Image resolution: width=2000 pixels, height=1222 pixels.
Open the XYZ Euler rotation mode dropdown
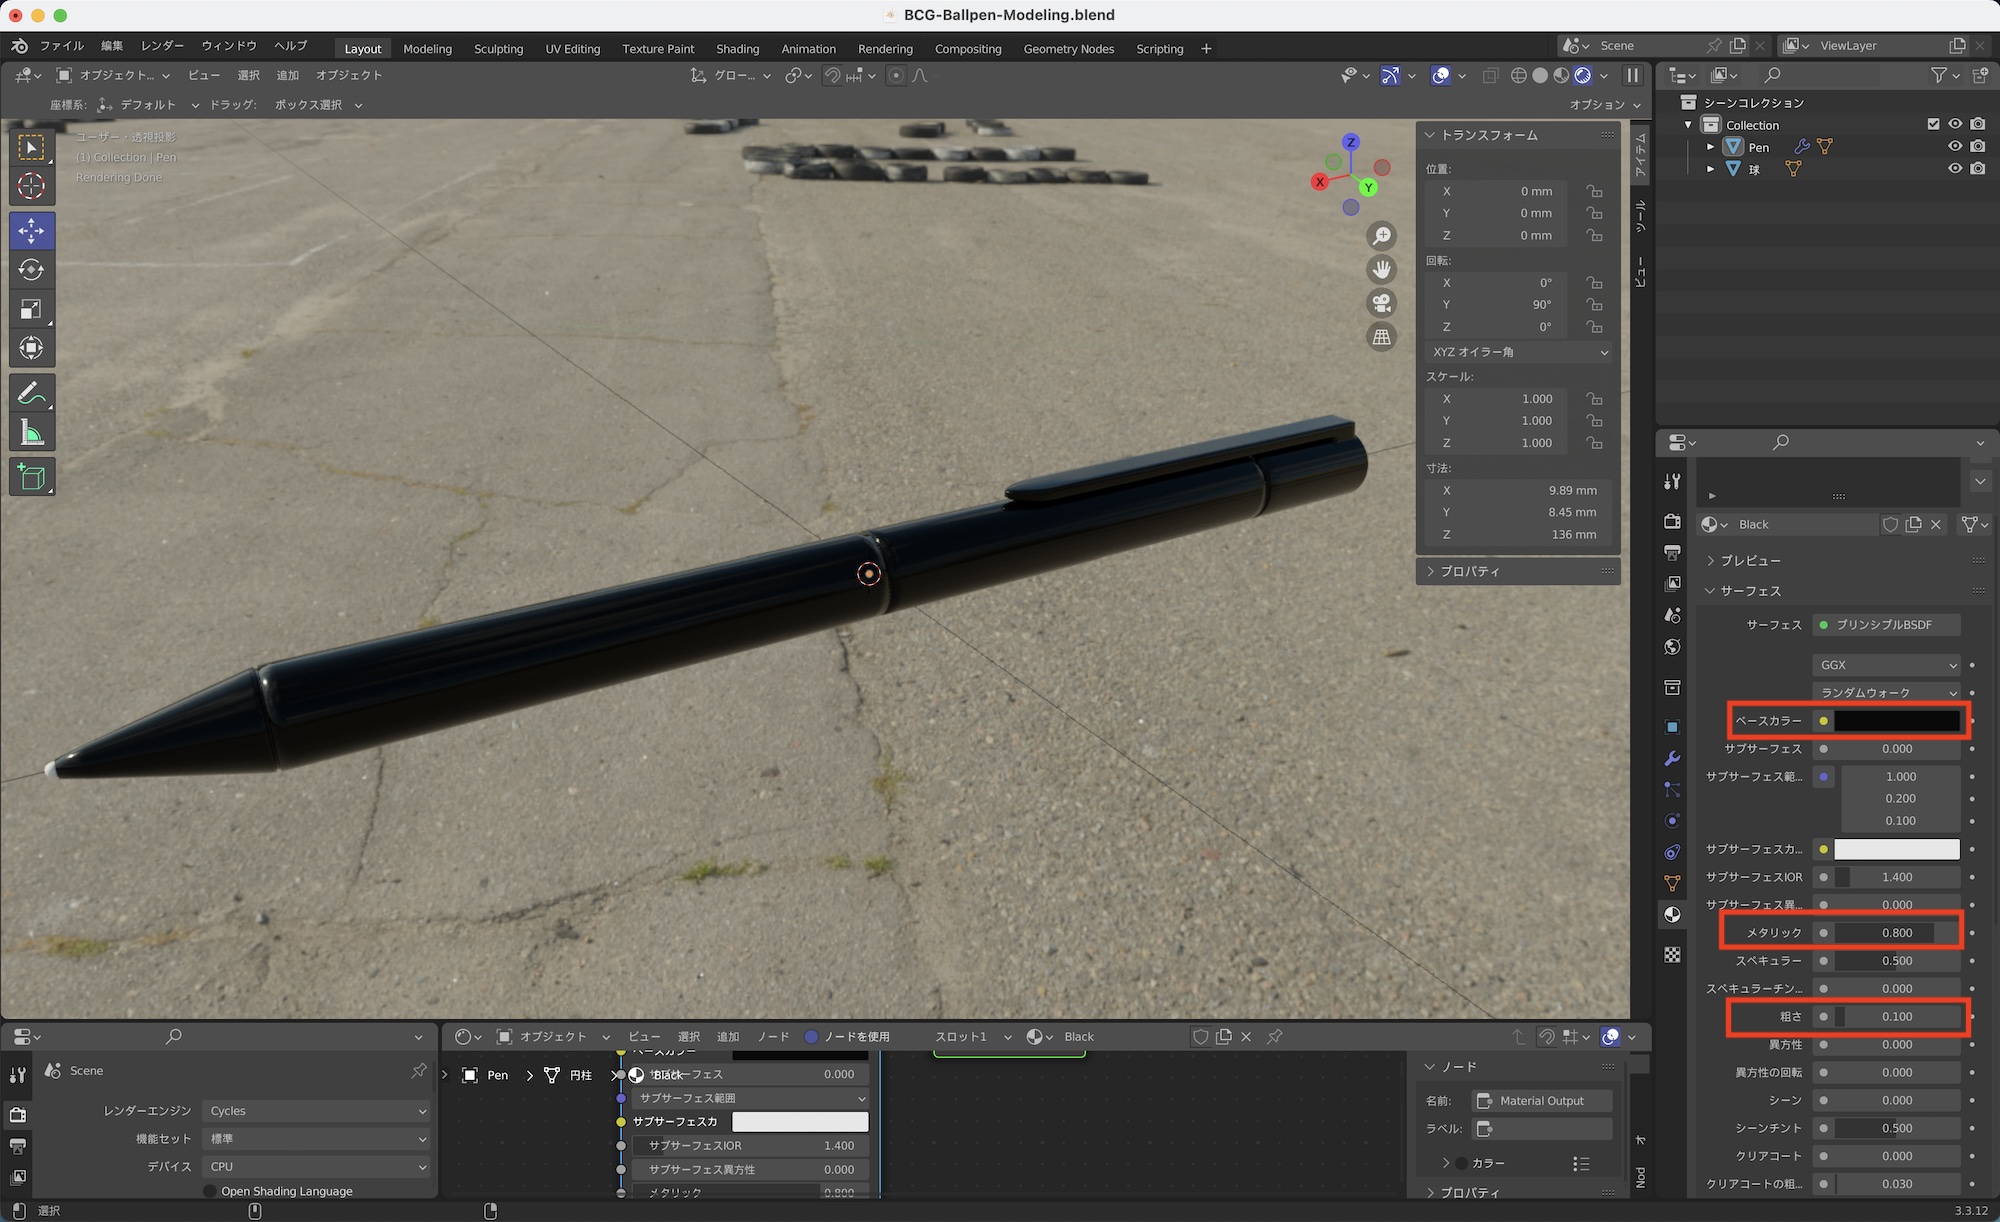pyautogui.click(x=1519, y=352)
